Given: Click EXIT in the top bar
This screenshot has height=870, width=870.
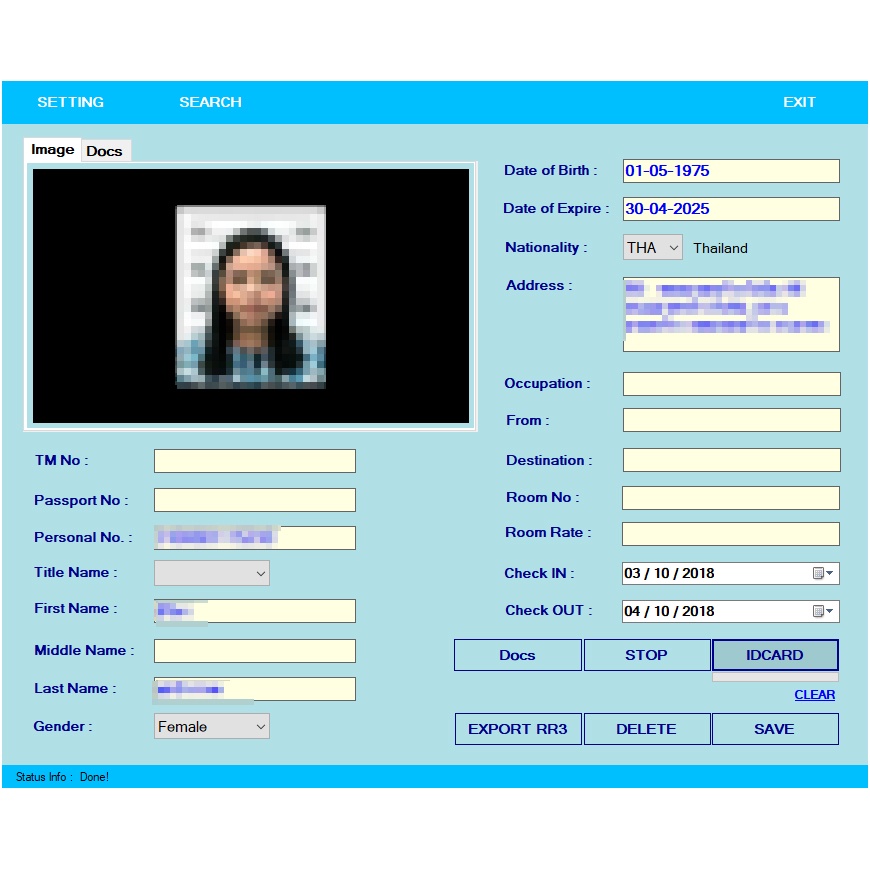Looking at the screenshot, I should point(798,101).
